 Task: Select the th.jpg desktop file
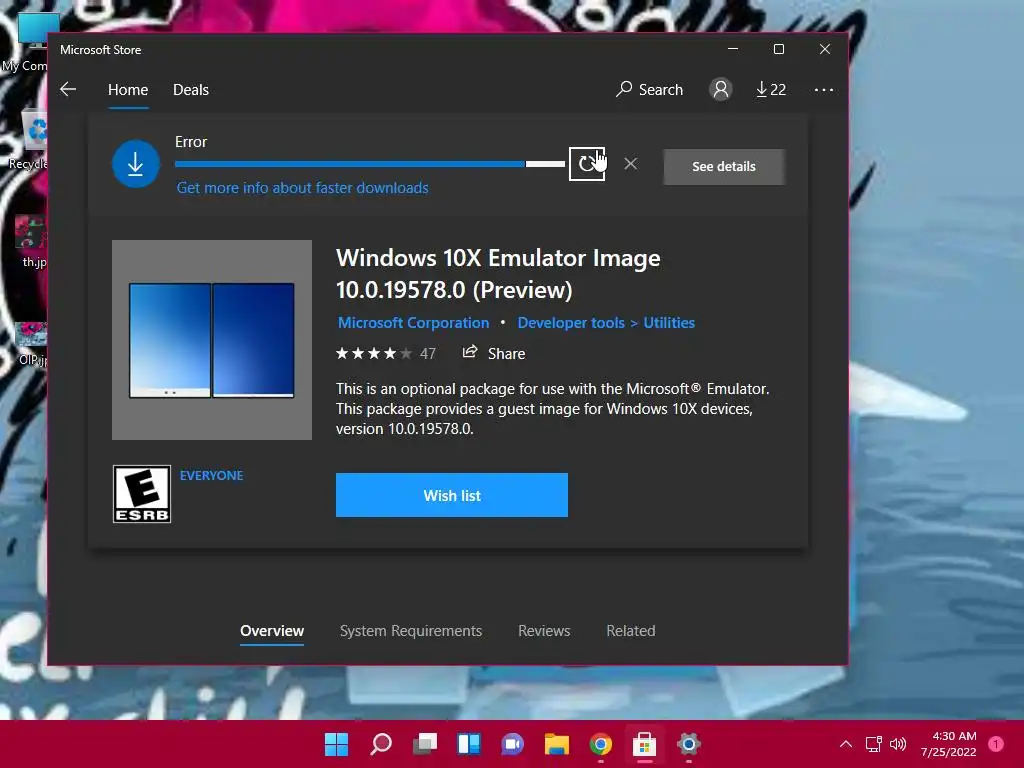tap(31, 242)
